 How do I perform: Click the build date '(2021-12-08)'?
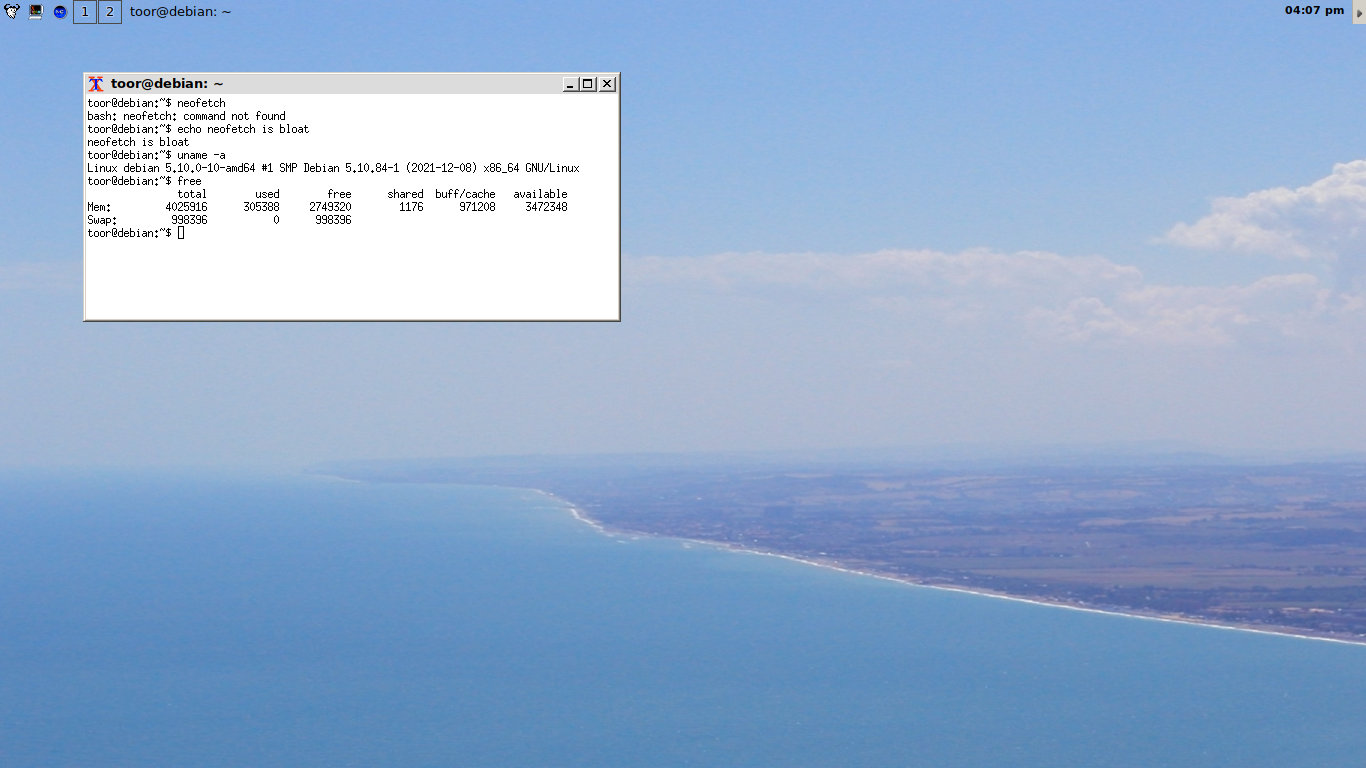(442, 168)
